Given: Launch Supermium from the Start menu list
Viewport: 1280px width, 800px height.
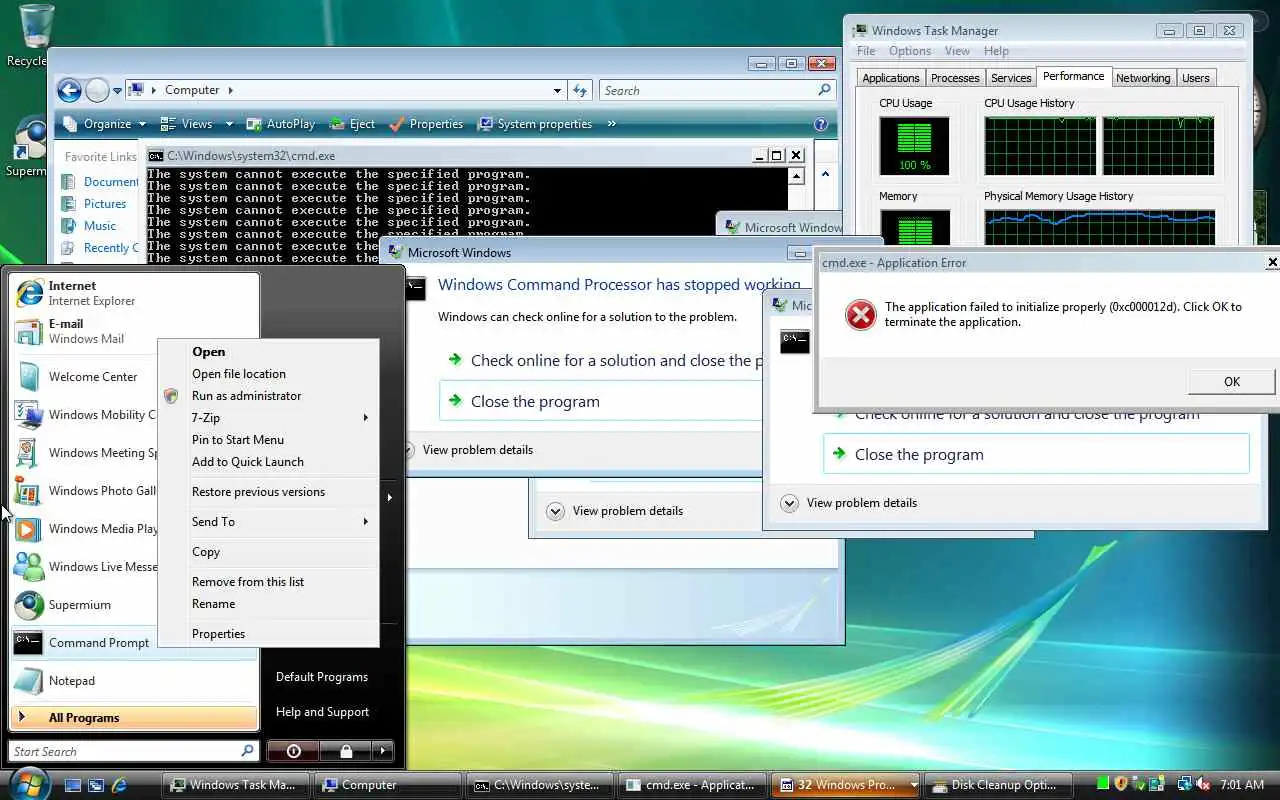Looking at the screenshot, I should 85,605.
